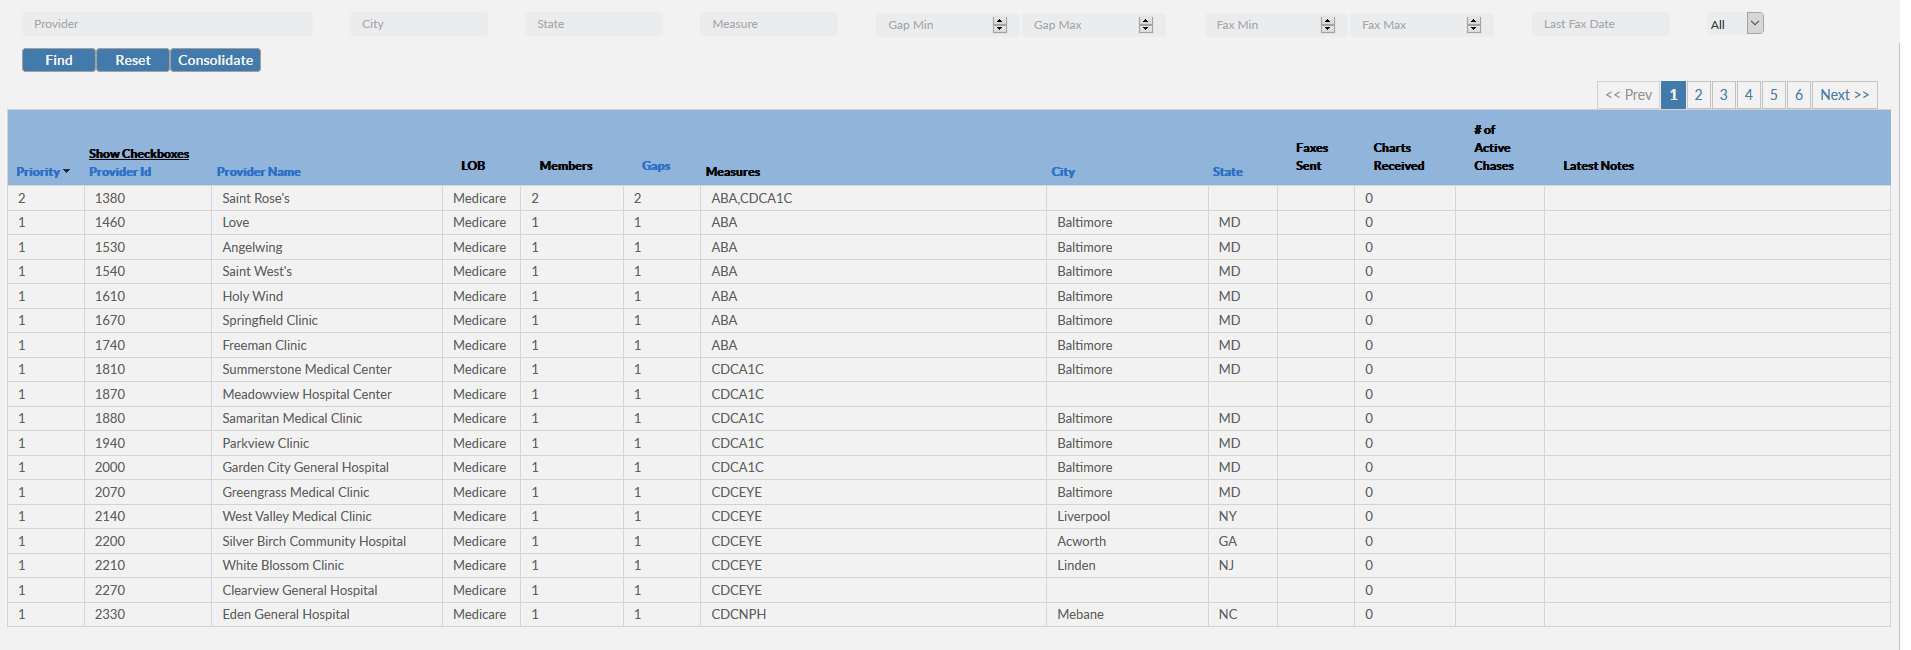The width and height of the screenshot is (1911, 650).
Task: Click the << Prev pagination link
Action: (1628, 95)
